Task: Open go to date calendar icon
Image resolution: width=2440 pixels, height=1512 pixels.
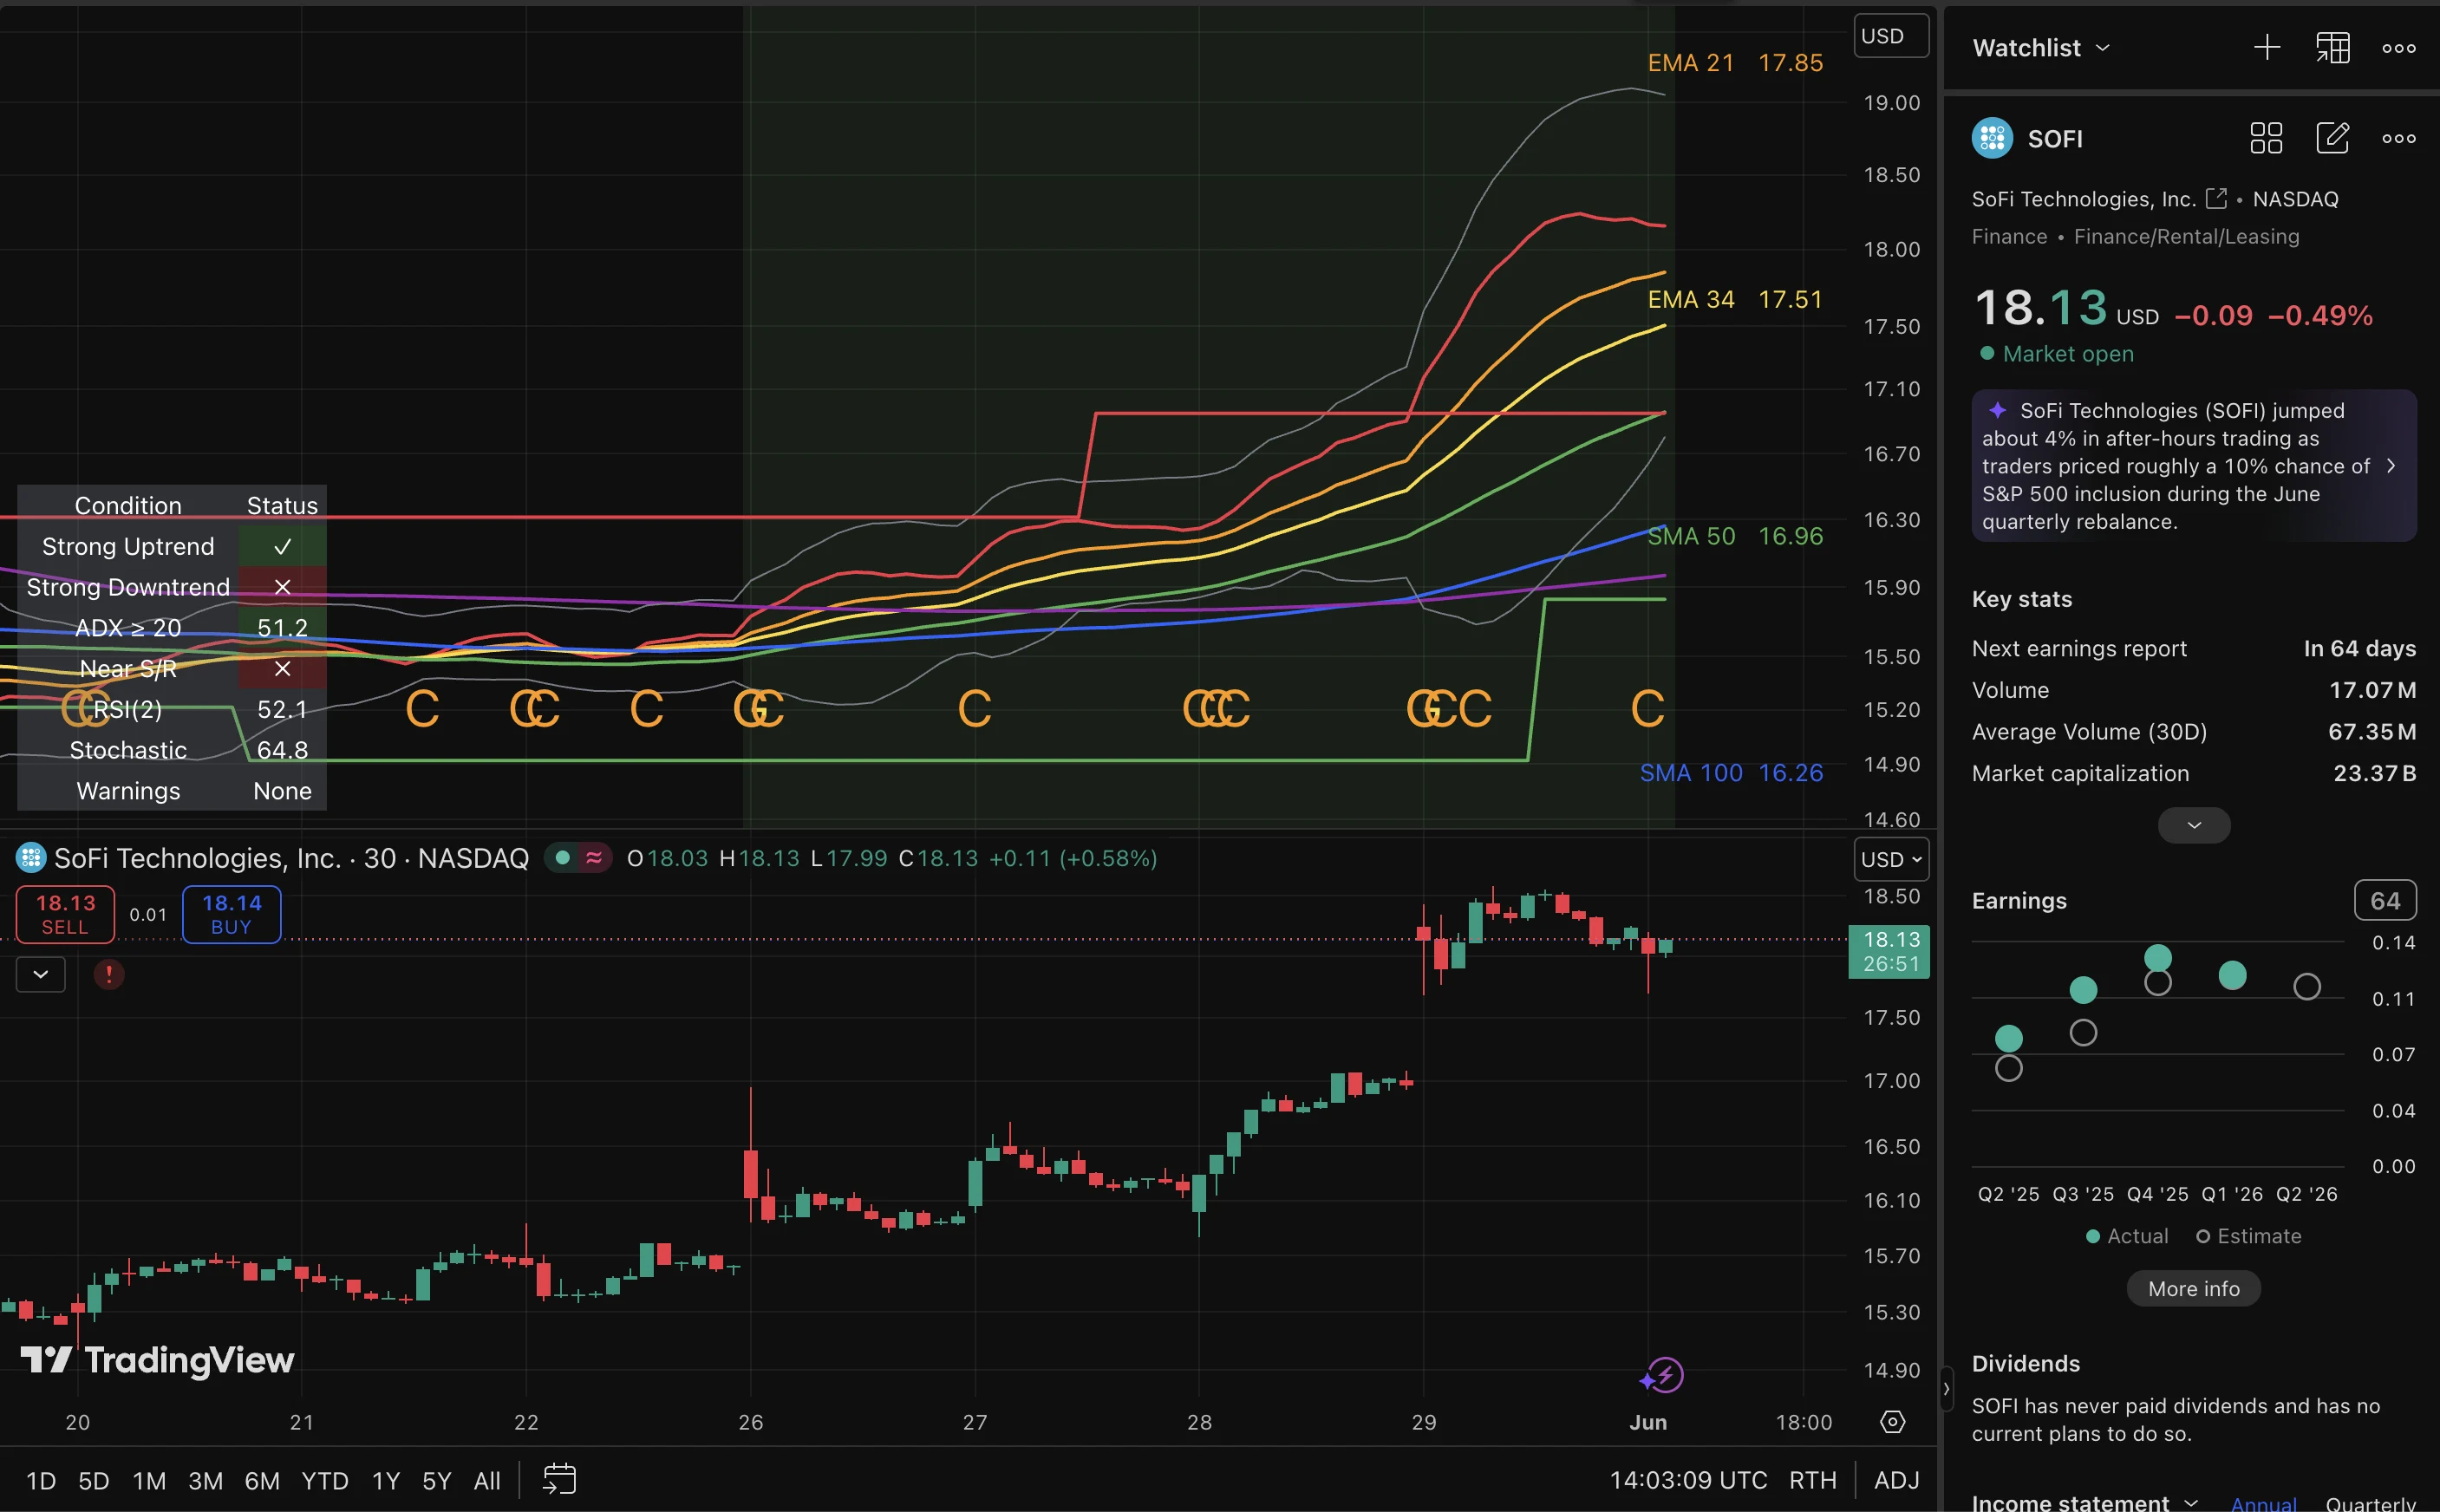Action: (x=559, y=1479)
